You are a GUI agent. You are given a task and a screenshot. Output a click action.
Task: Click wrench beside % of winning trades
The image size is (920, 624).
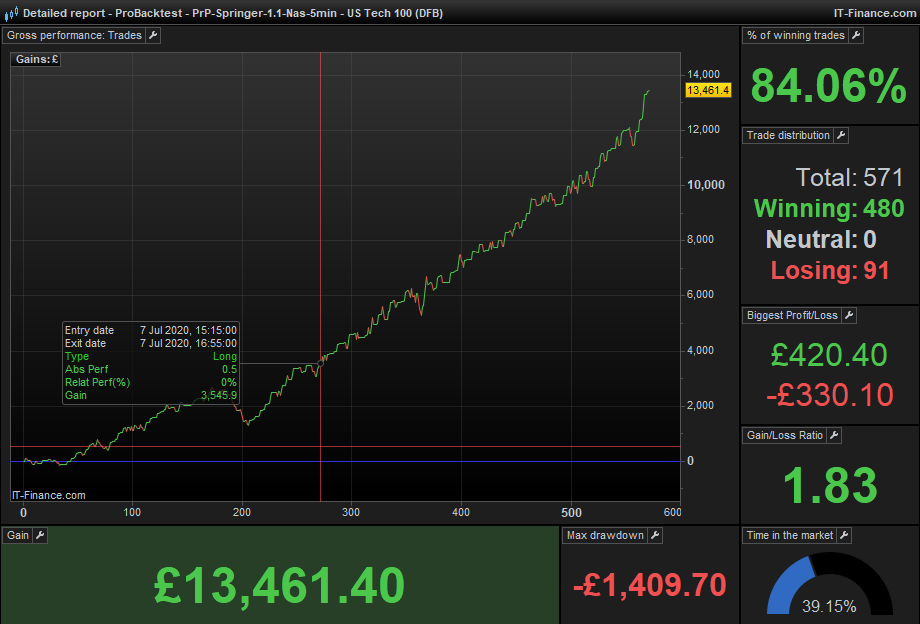pyautogui.click(x=856, y=35)
